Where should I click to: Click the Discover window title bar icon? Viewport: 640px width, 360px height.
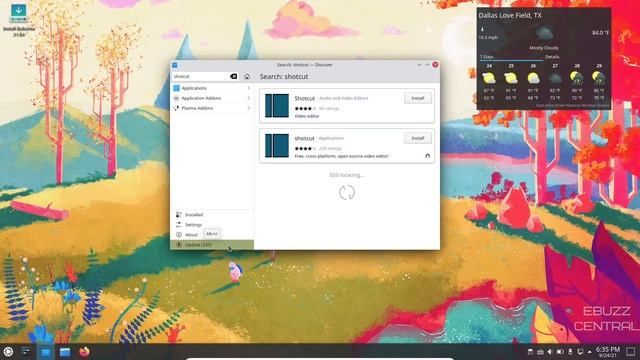pos(175,65)
